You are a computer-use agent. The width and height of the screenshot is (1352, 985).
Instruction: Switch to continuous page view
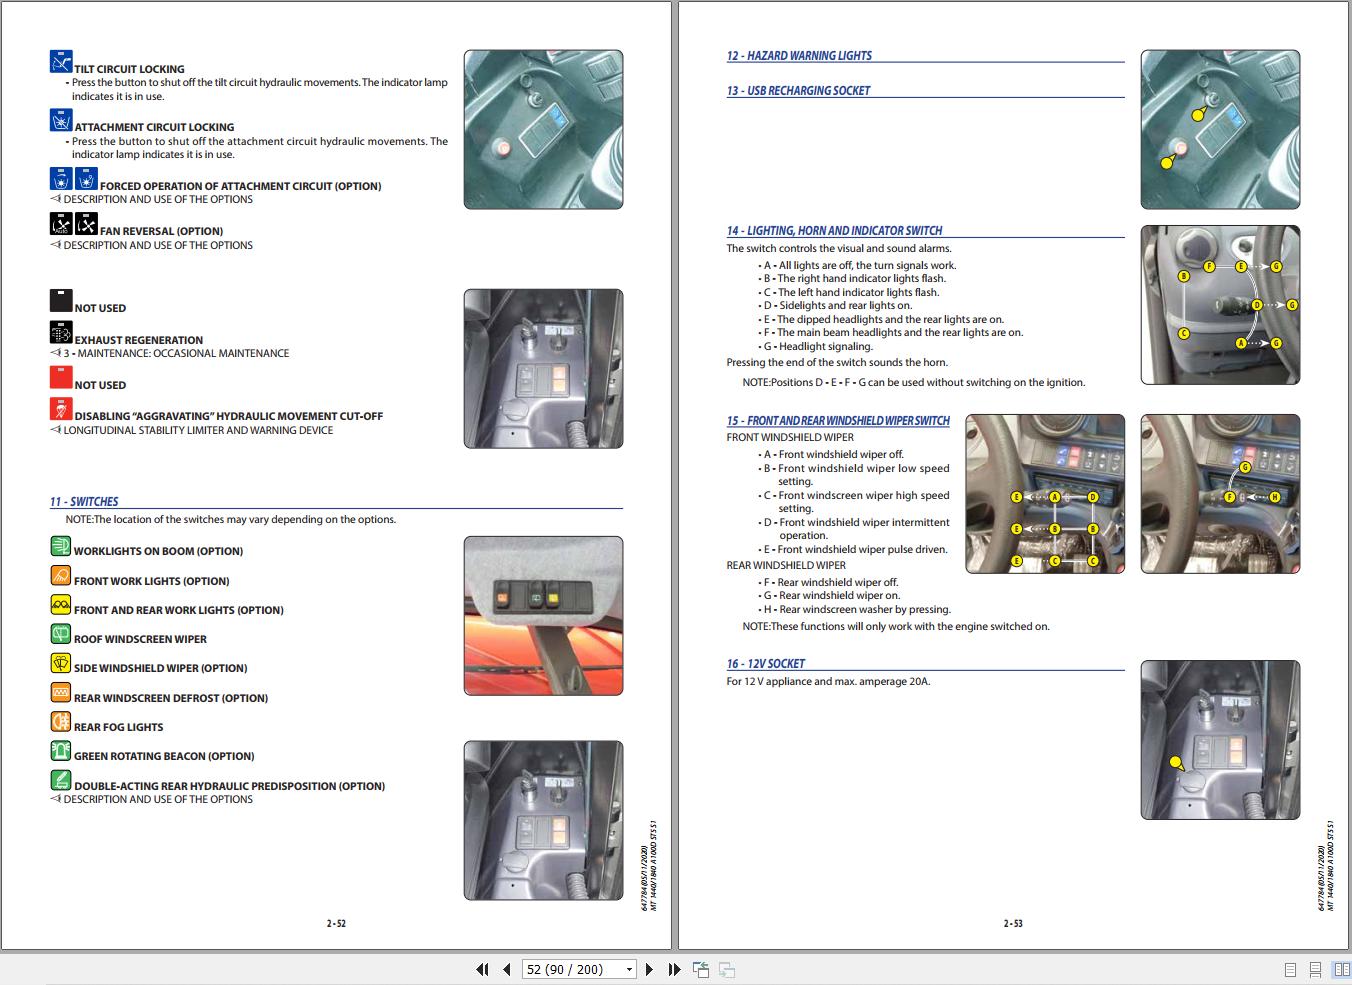click(x=1315, y=970)
